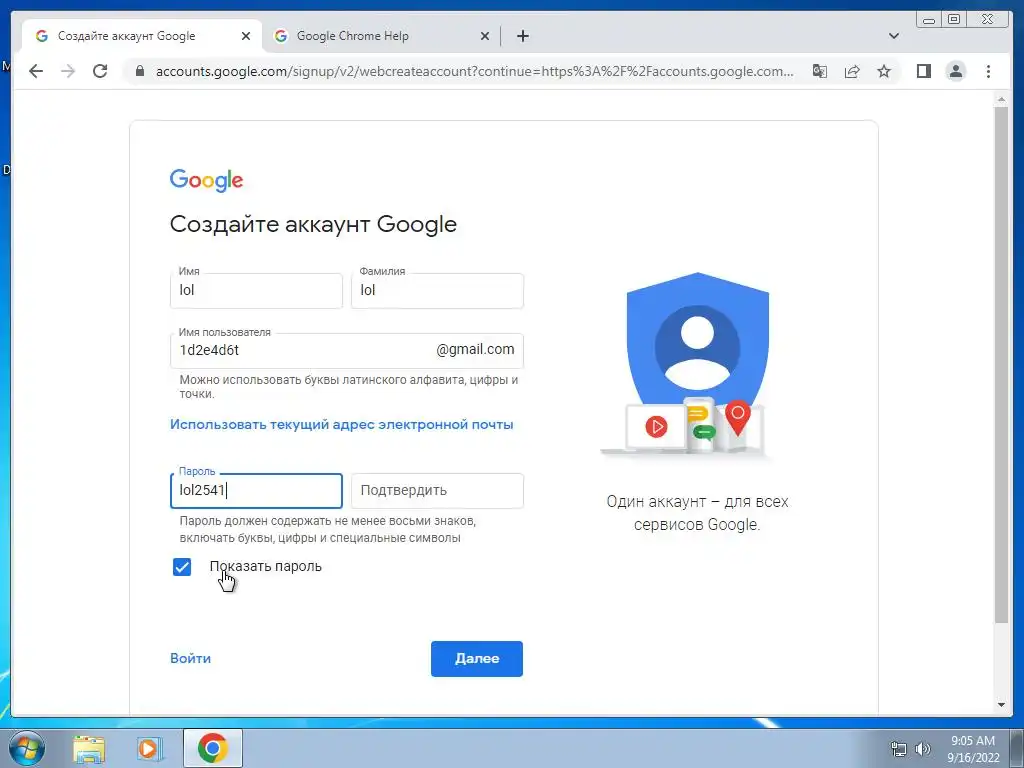Screen dimensions: 1024x768
Task: Click the page scrollbar up arrow
Action: coord(1001,100)
